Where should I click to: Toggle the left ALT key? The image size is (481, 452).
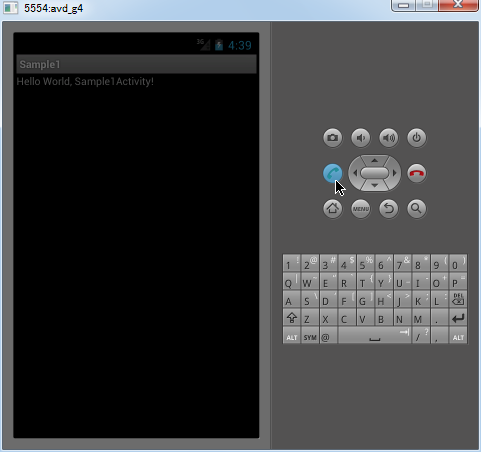tap(292, 336)
